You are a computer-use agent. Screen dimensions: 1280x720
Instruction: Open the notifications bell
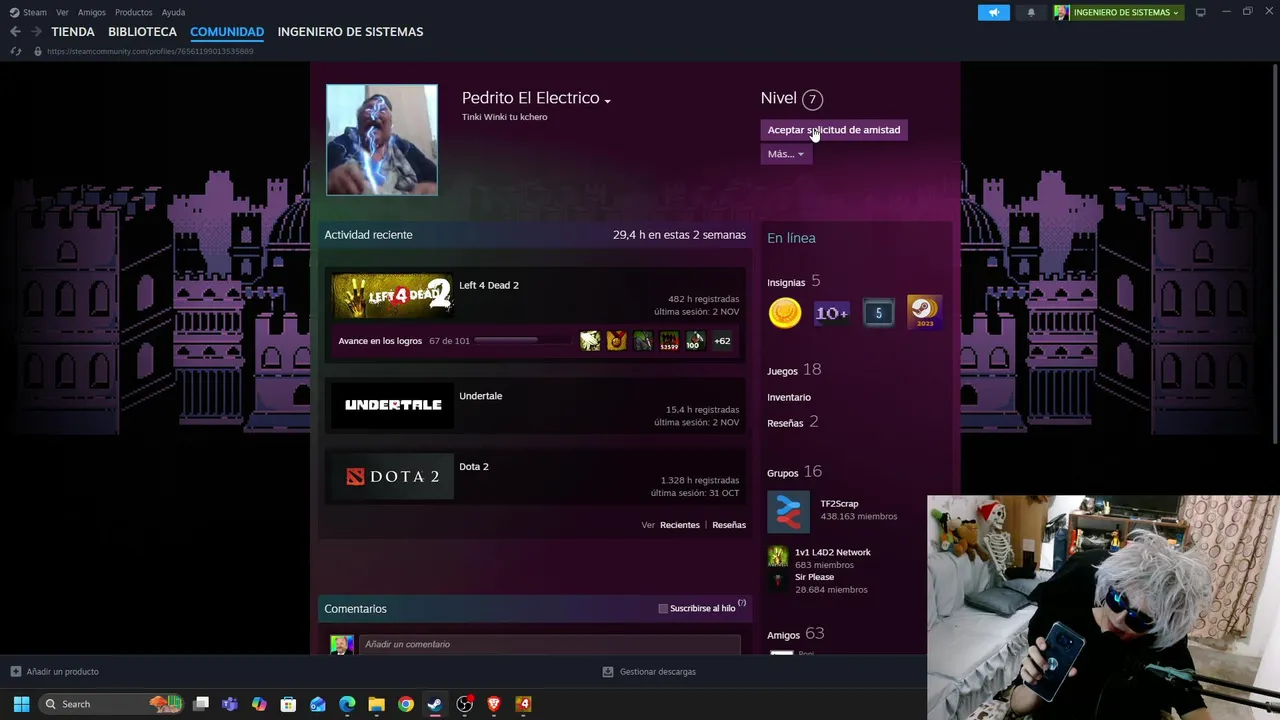pos(1031,12)
